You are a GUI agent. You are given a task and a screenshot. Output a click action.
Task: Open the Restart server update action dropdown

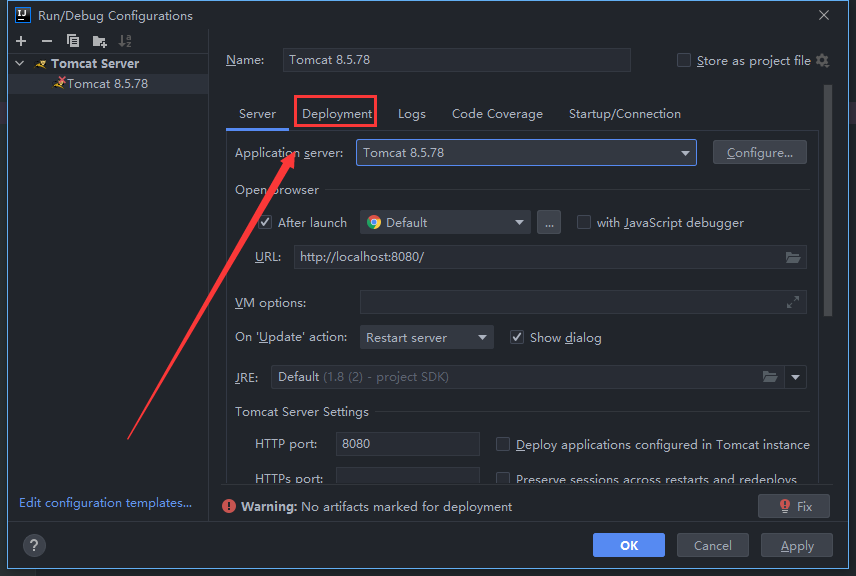pos(426,337)
